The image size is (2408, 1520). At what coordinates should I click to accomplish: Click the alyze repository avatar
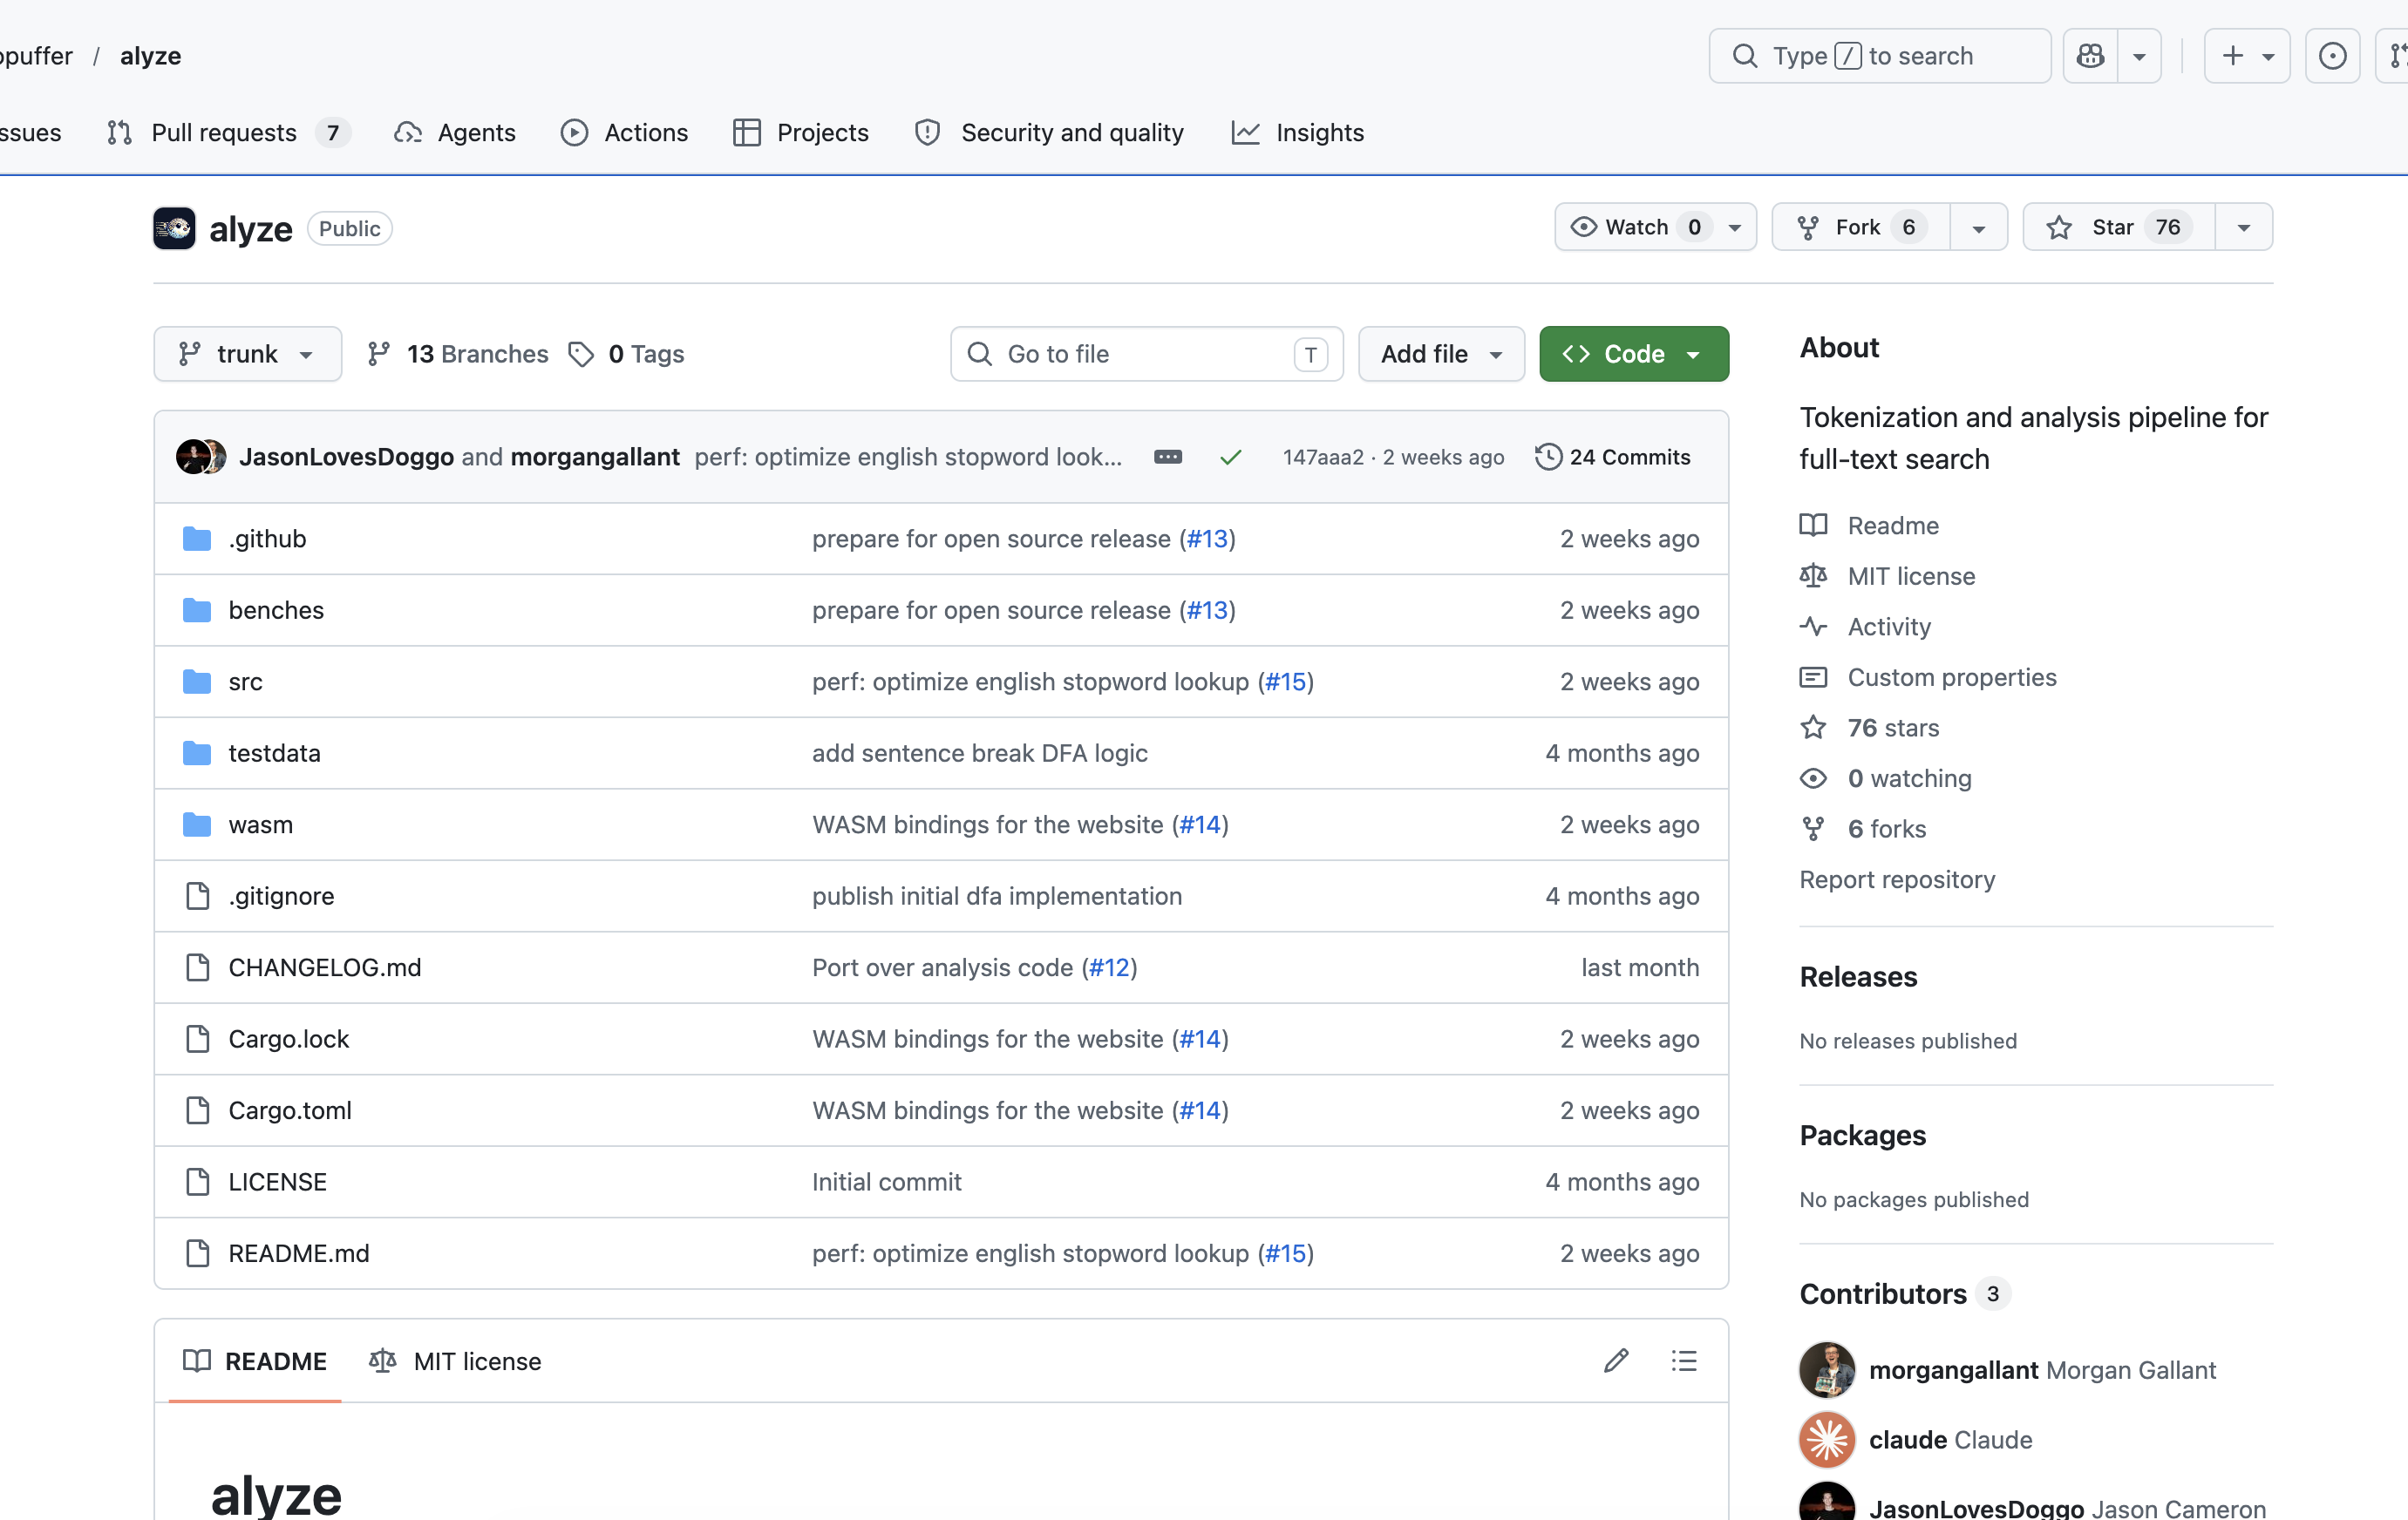pos(174,228)
